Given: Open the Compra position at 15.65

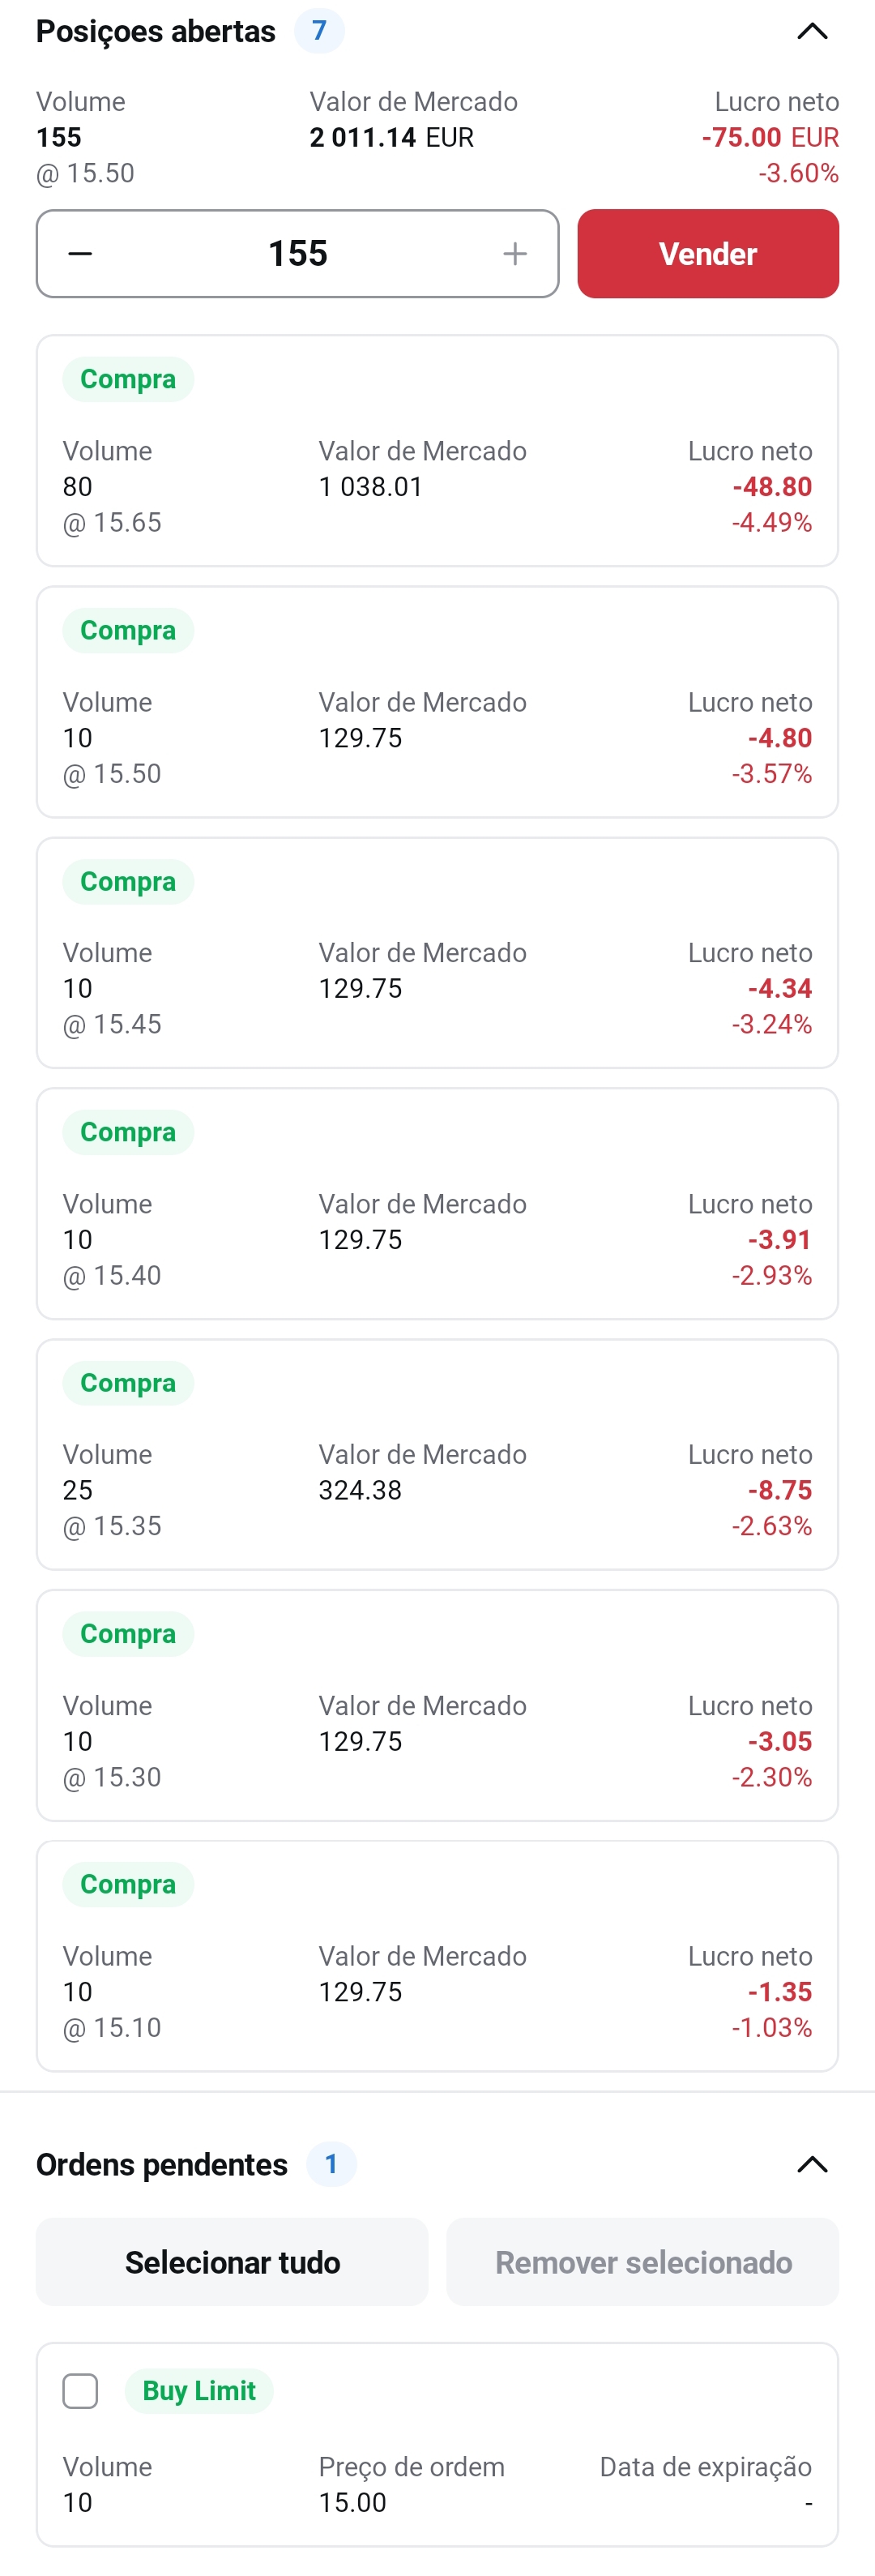Looking at the screenshot, I should pyautogui.click(x=437, y=451).
